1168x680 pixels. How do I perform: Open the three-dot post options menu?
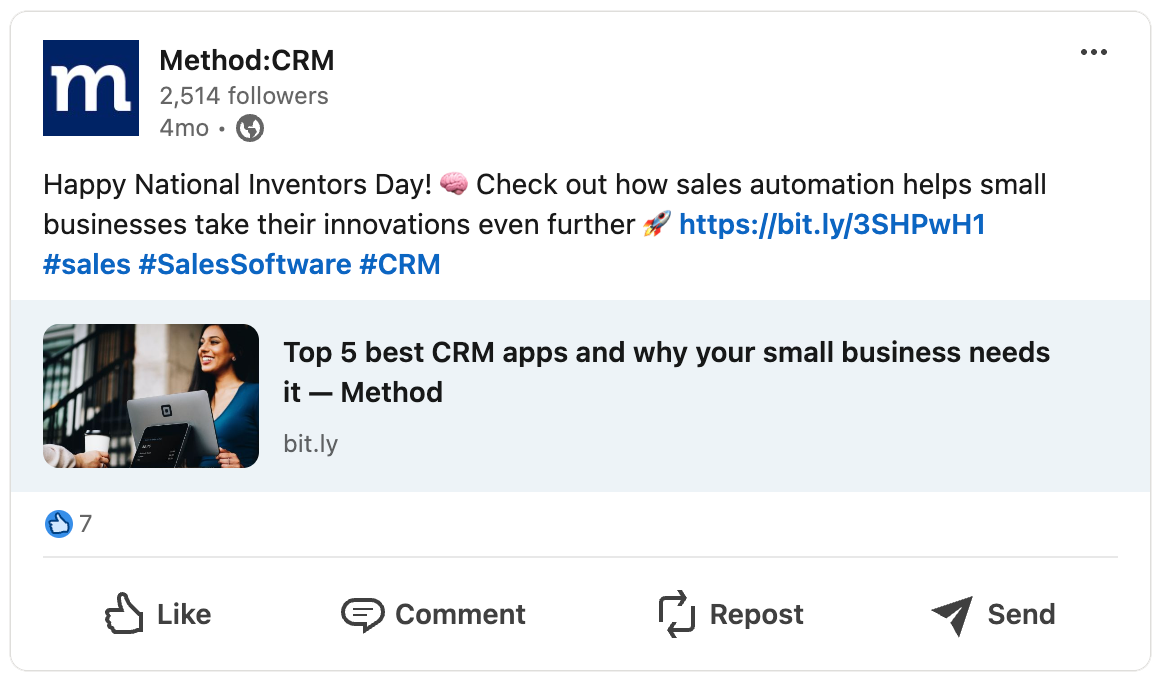click(x=1094, y=53)
